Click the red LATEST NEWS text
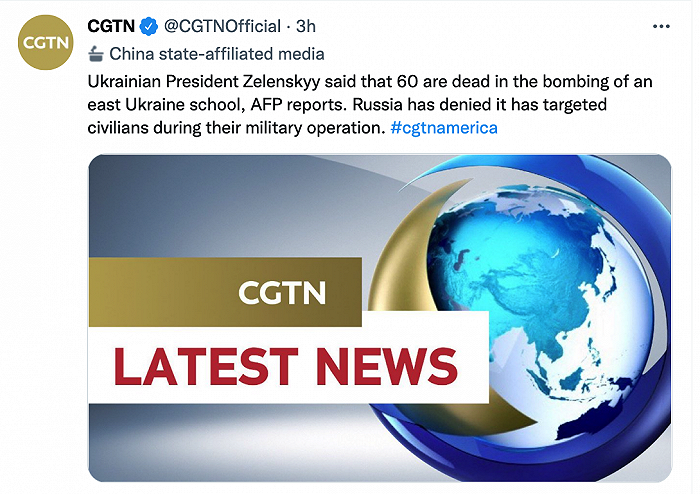 [x=285, y=366]
